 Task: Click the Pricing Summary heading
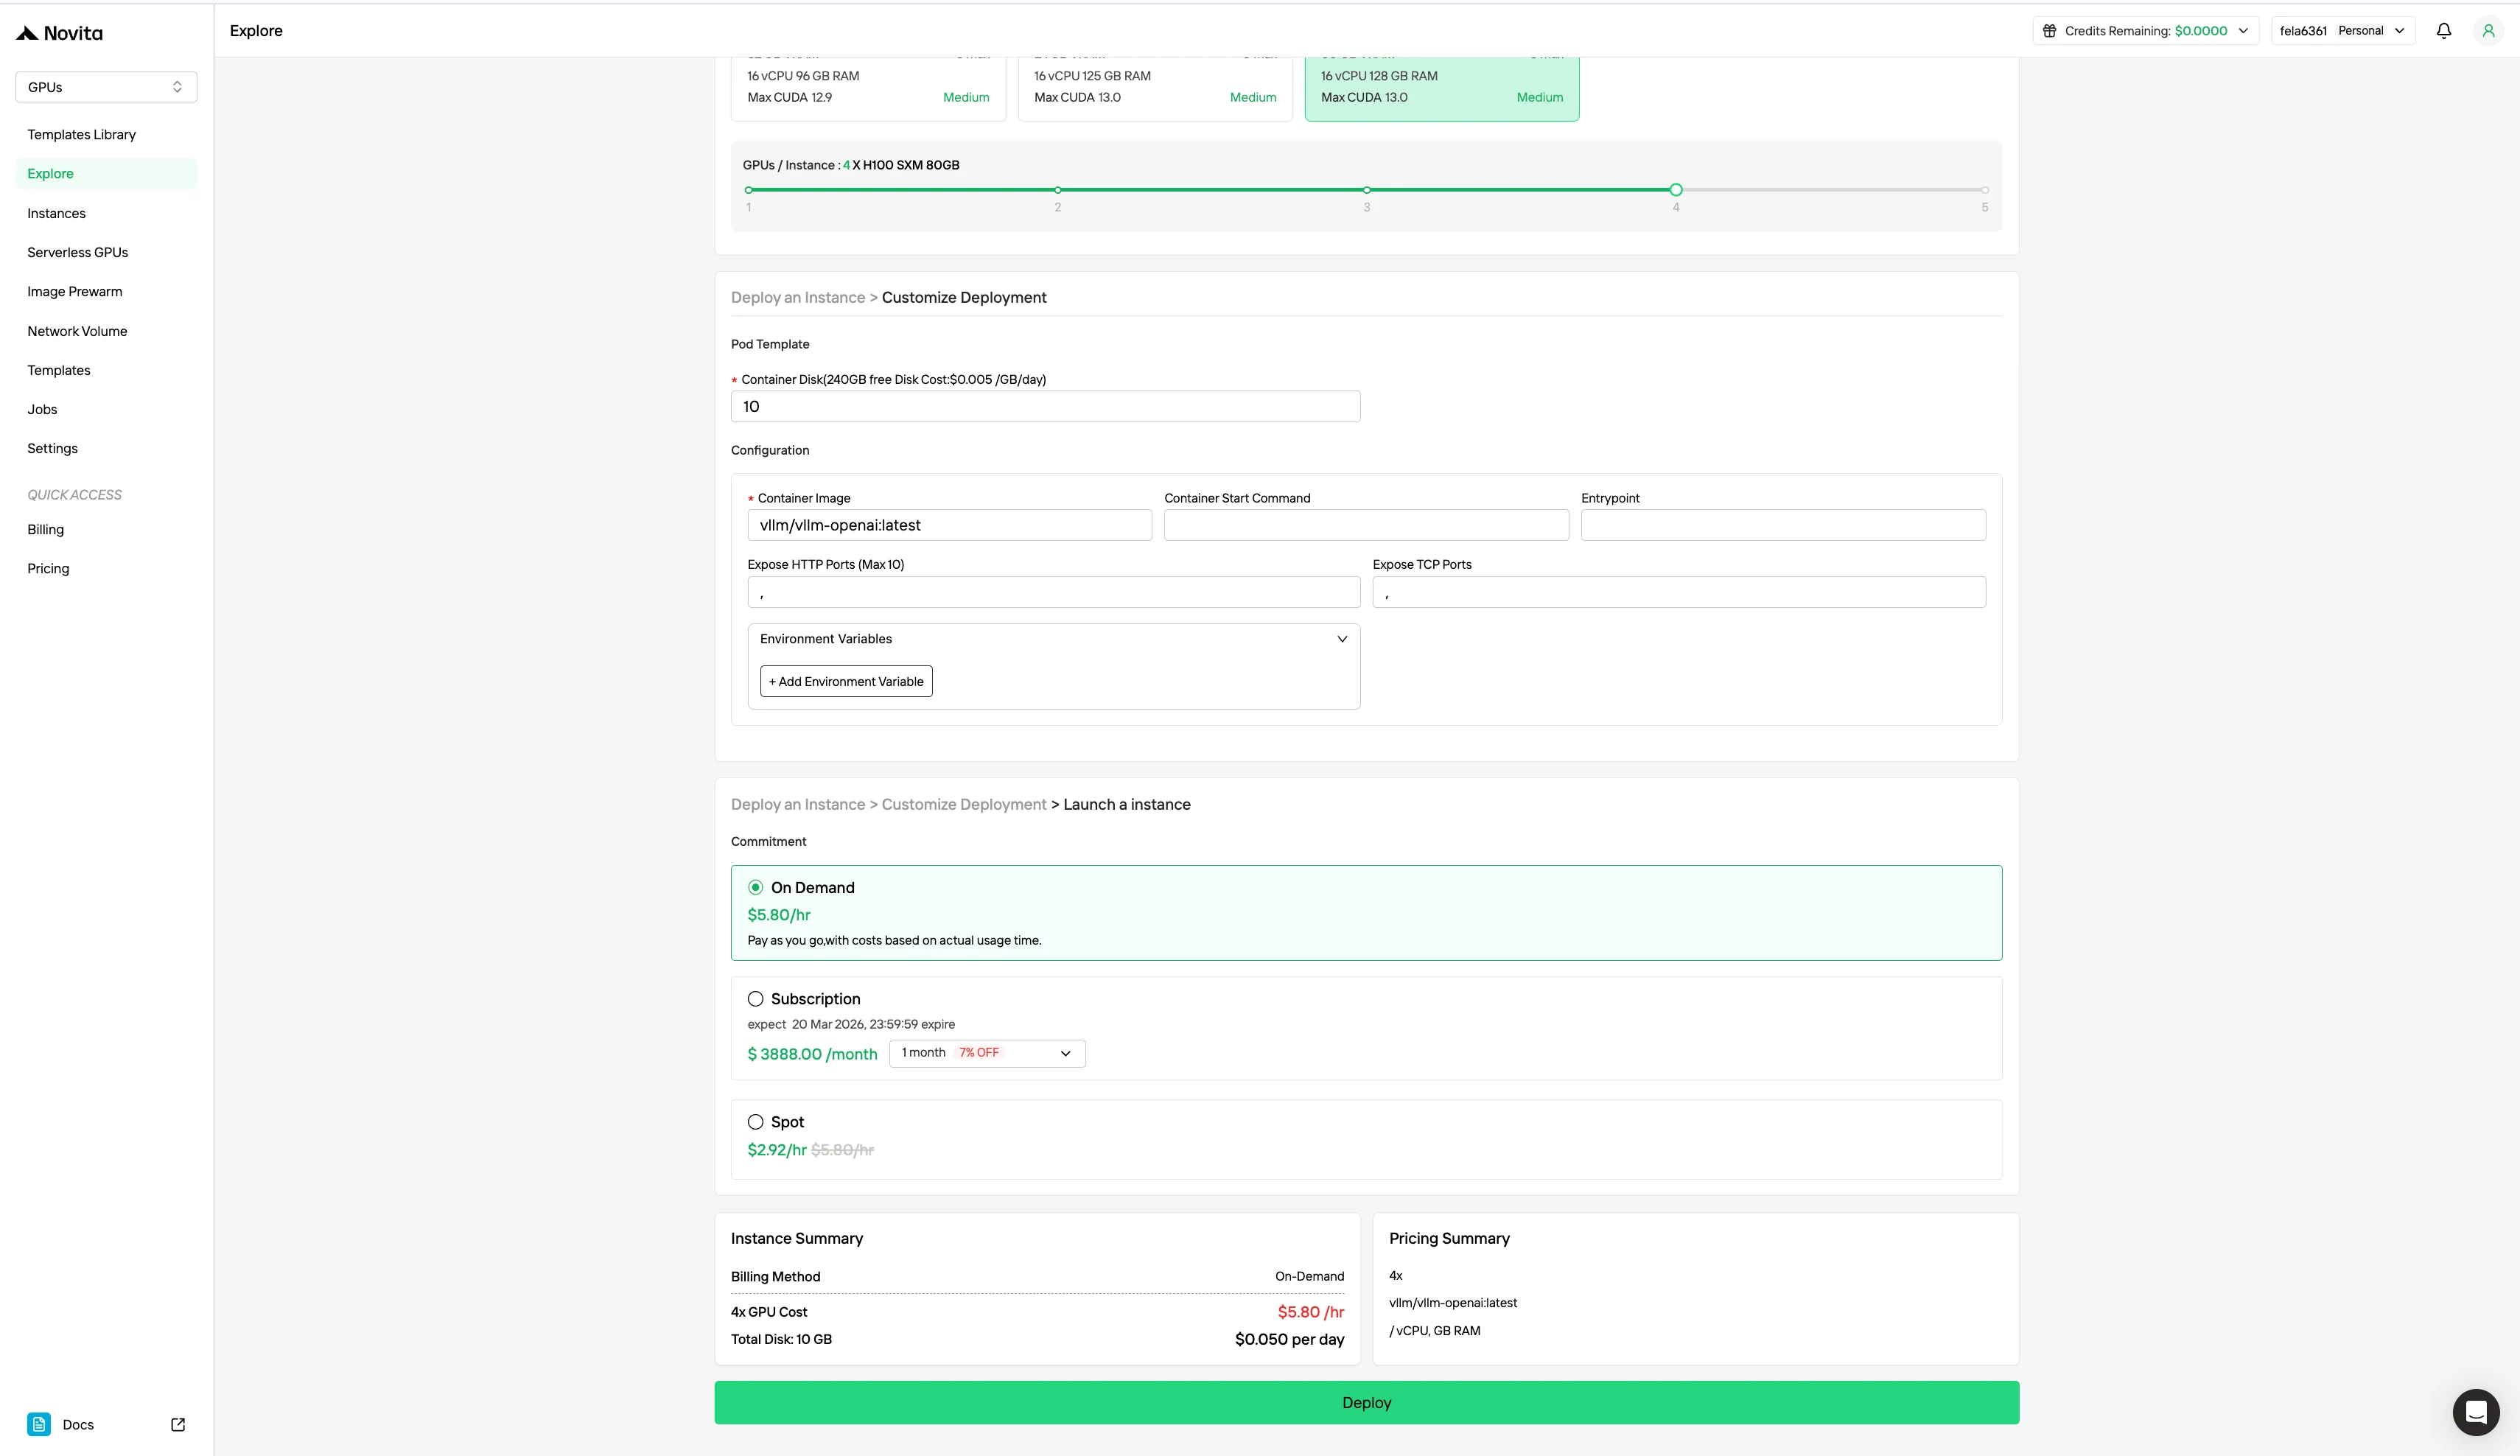click(1449, 1239)
